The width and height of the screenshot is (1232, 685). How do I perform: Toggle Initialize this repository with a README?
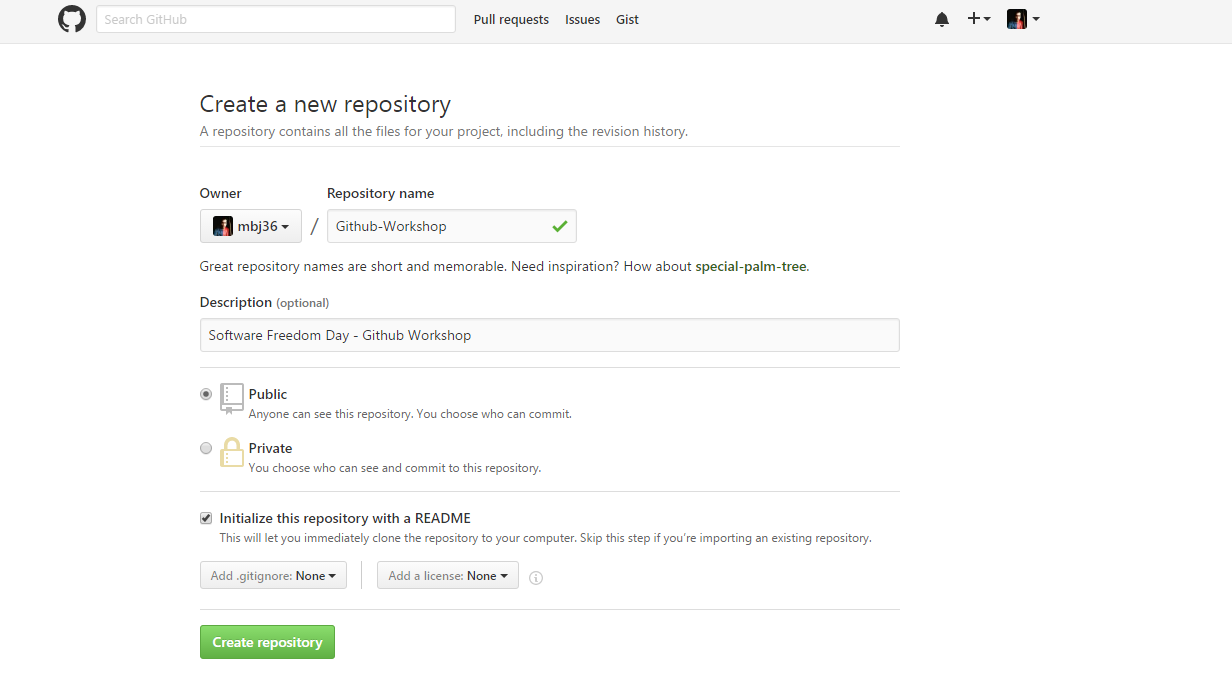point(206,518)
